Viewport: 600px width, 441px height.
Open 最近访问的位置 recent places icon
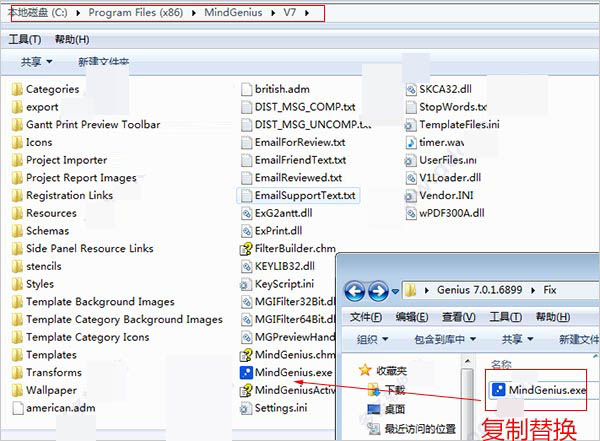[373, 429]
